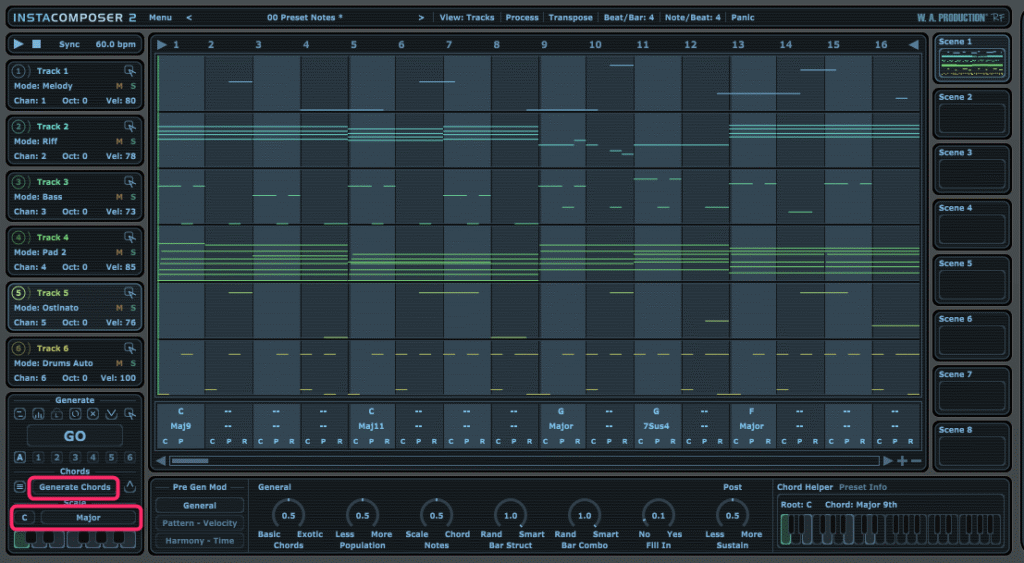Screen dimensions: 1024x563
Task: Switch to Harmony - Time tab
Action: tap(199, 541)
